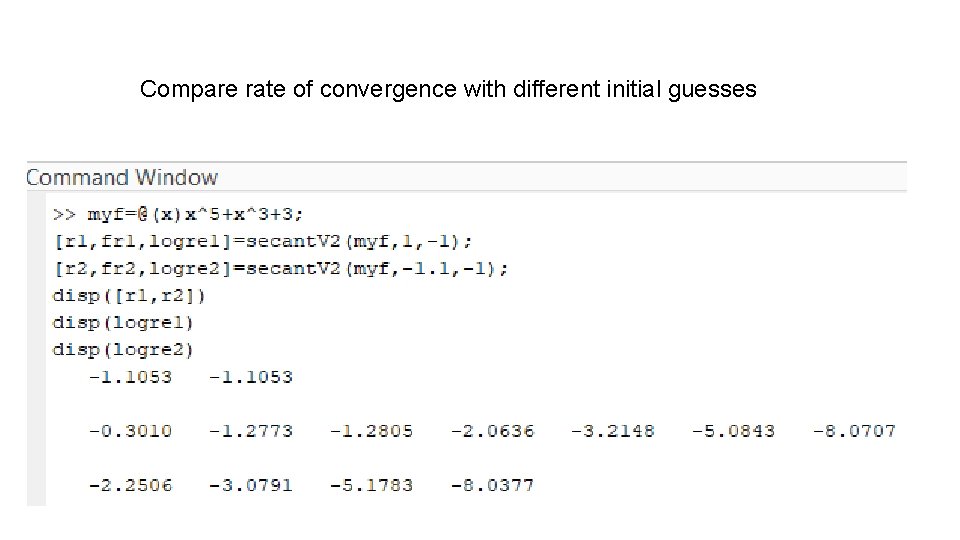Click the secantV2 line assigning r1
Viewport: 960px width, 540px height.
[263, 241]
